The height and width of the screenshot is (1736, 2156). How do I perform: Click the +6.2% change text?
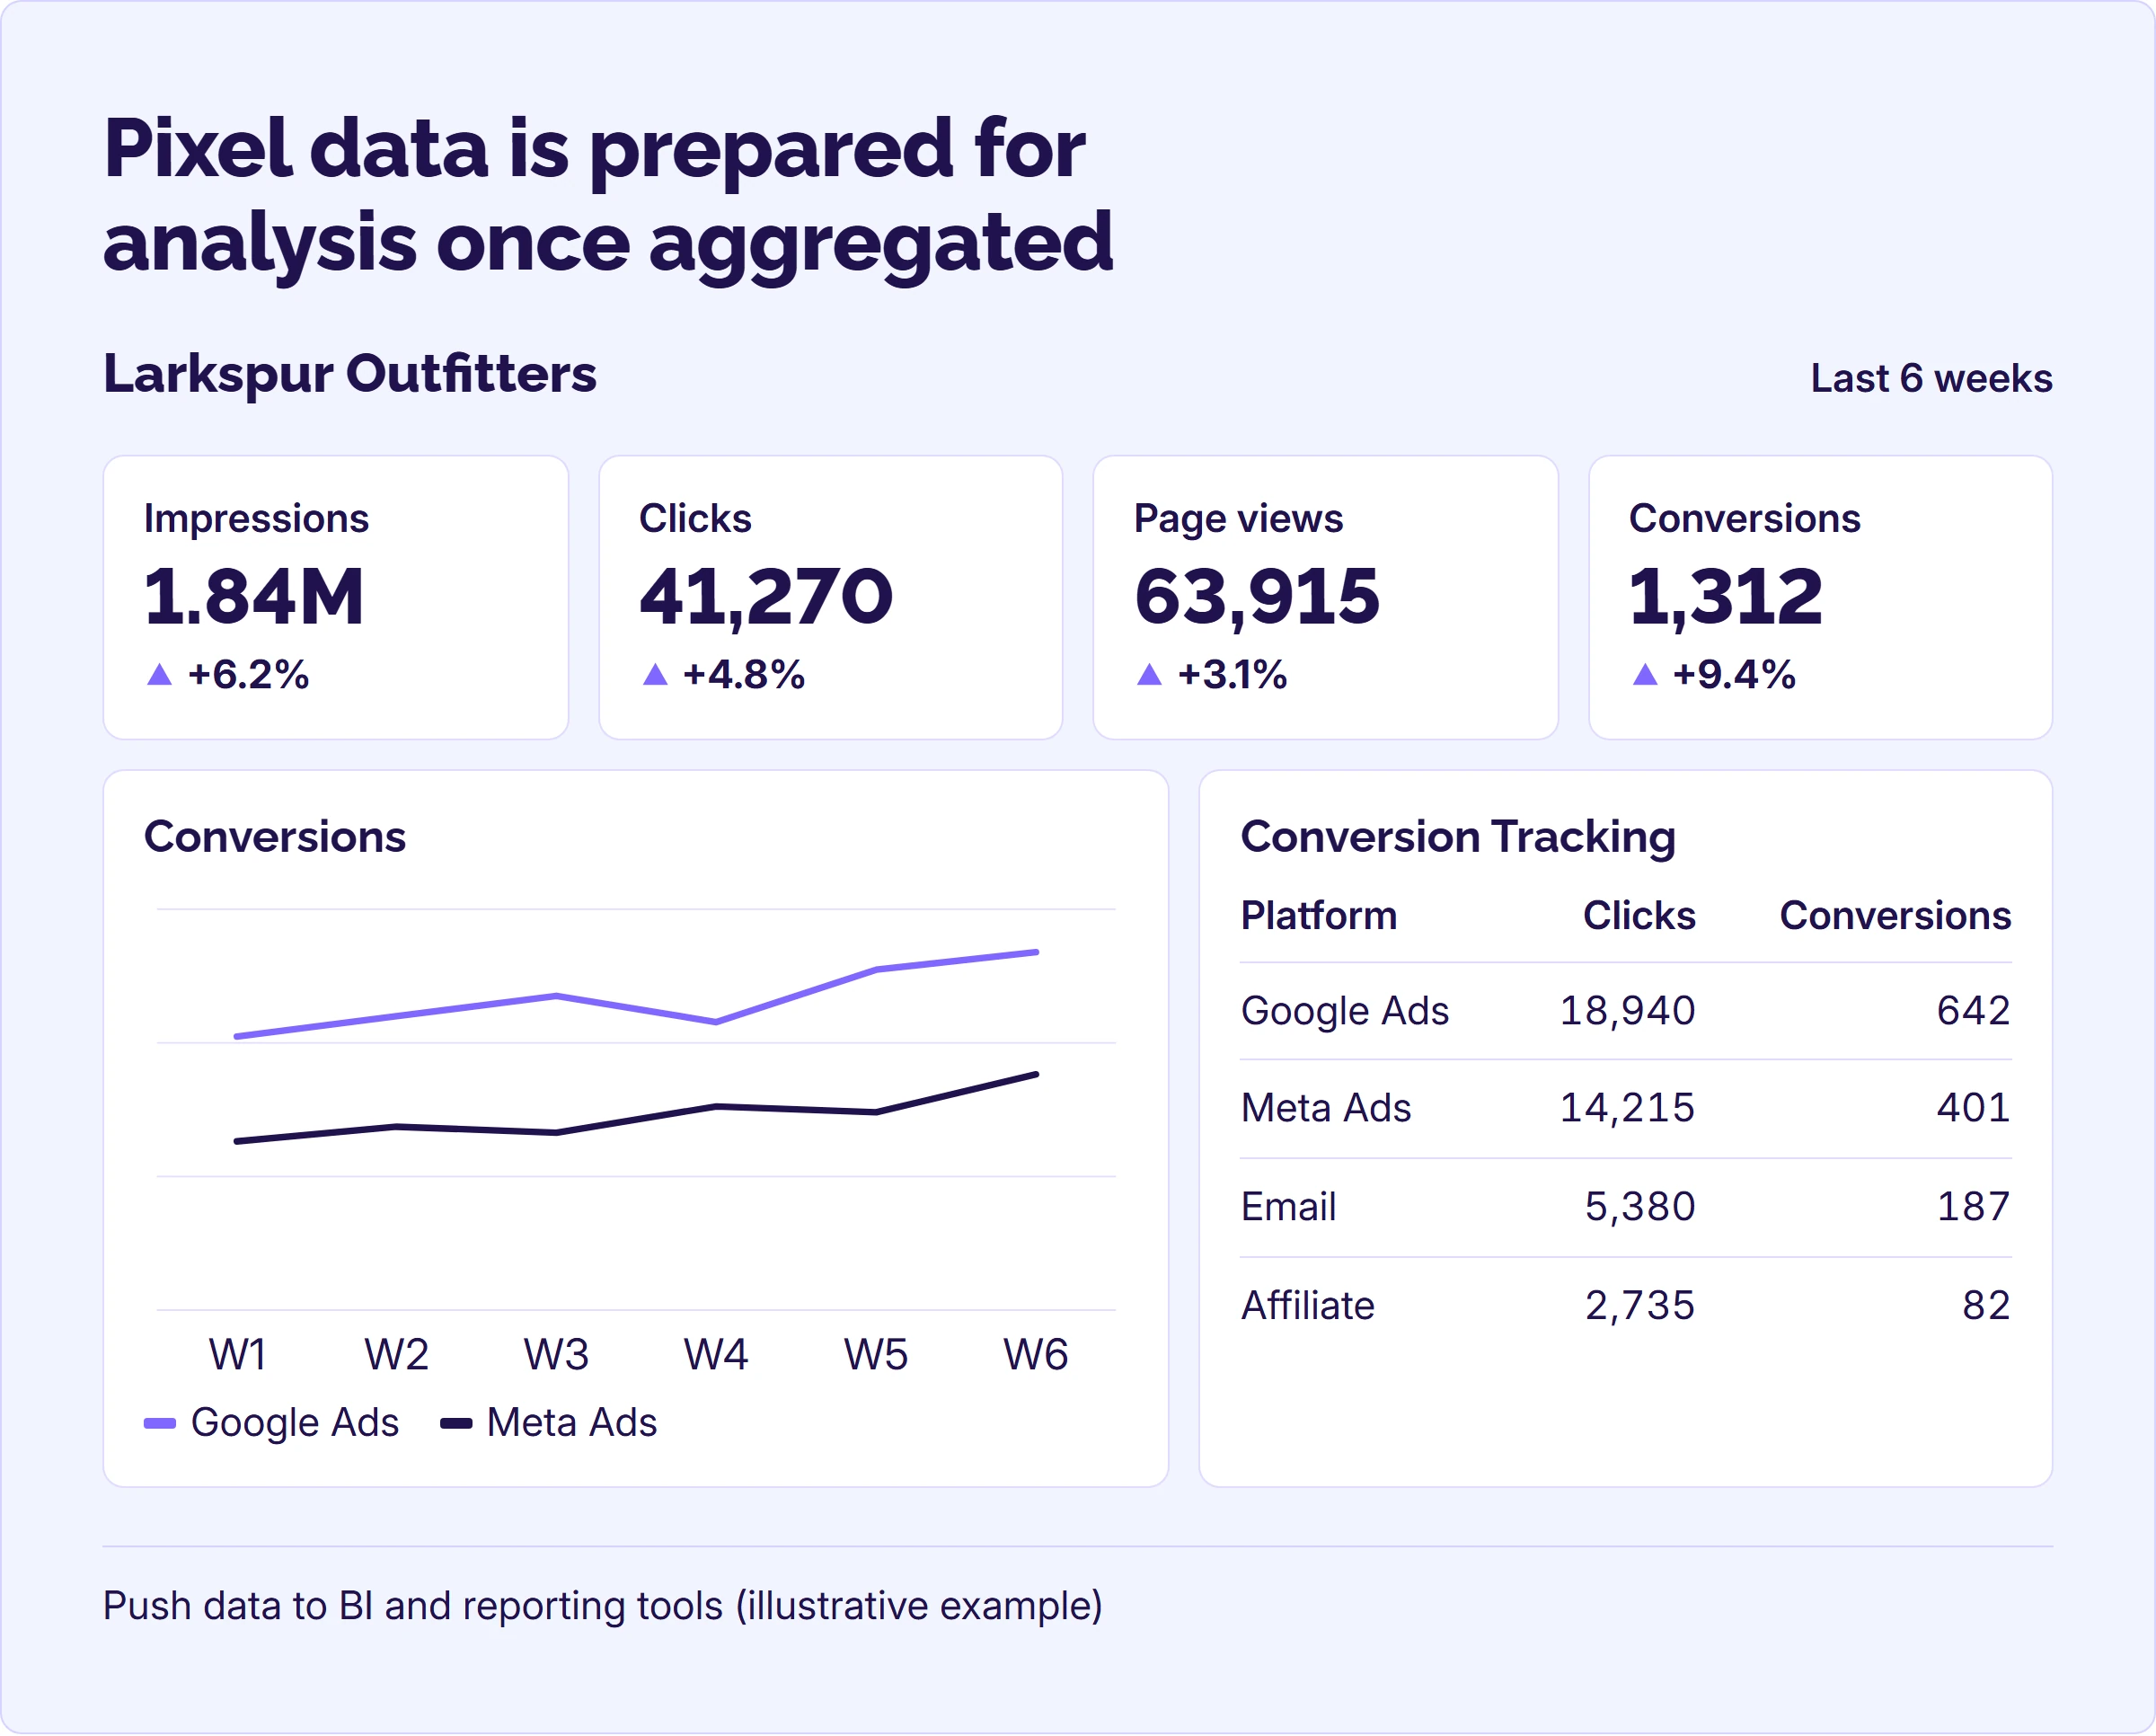(x=248, y=675)
